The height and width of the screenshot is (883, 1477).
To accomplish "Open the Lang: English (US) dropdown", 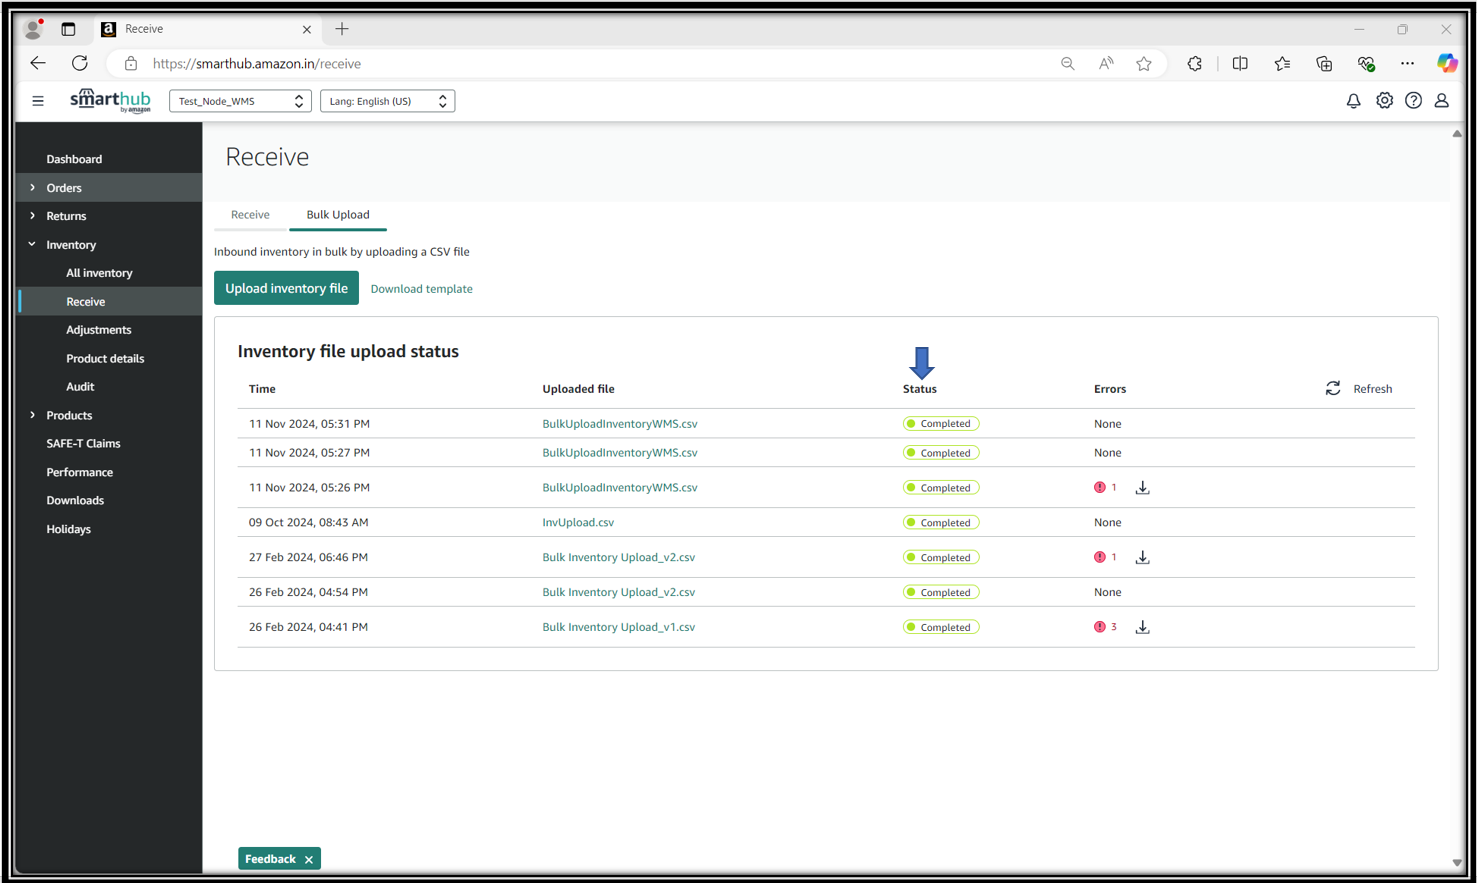I will 387,101.
